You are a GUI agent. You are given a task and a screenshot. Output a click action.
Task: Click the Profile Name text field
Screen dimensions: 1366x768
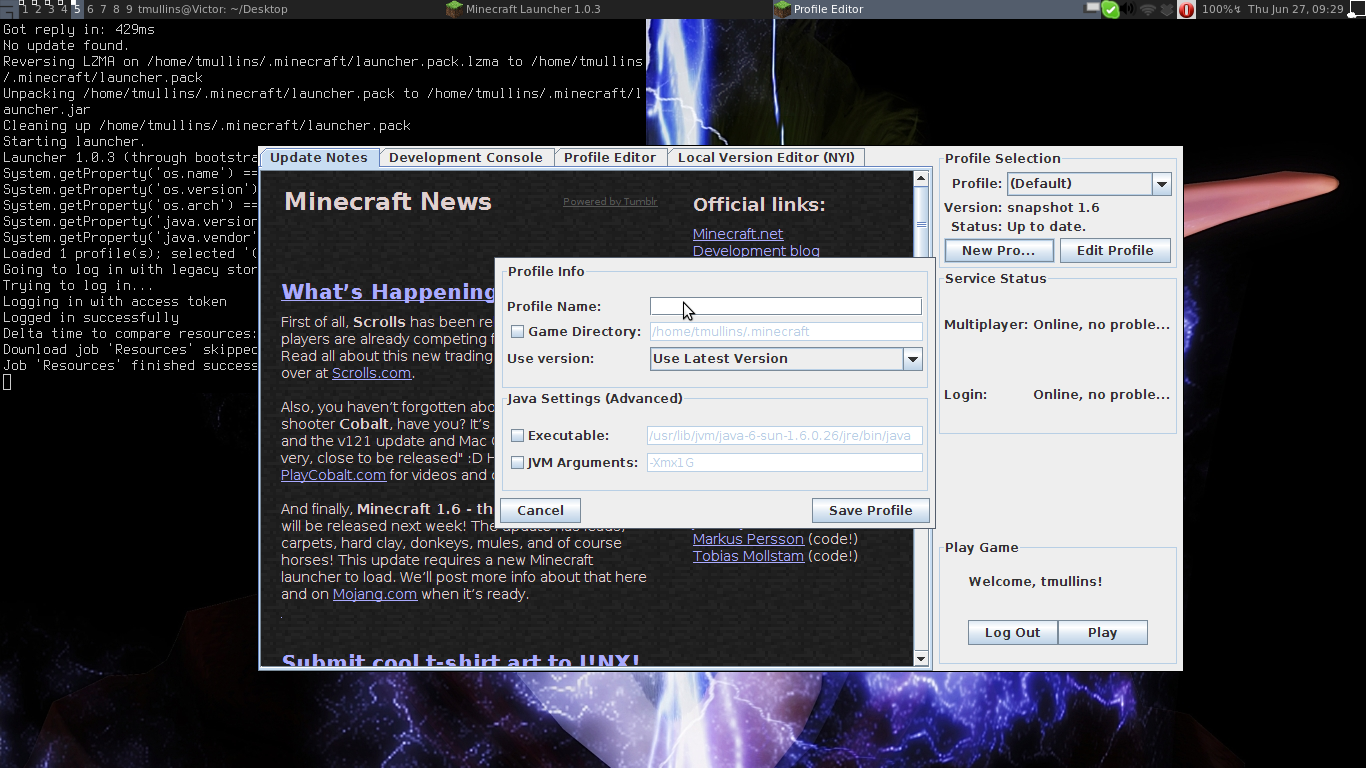785,306
